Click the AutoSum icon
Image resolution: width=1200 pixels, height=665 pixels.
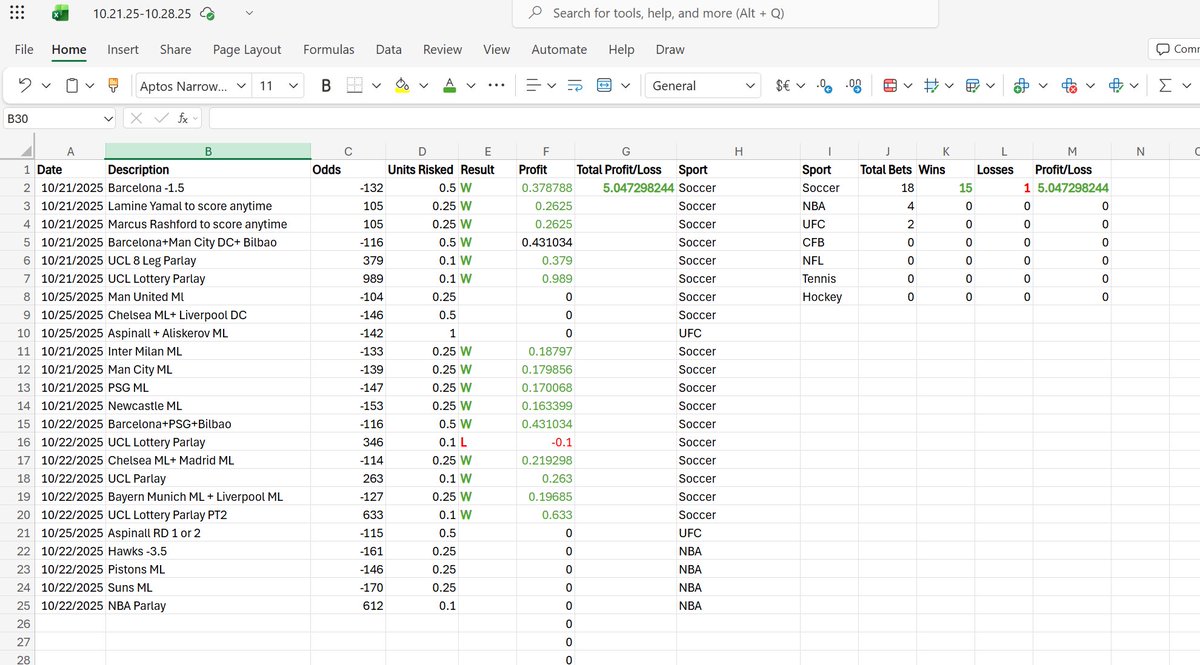coord(1165,85)
